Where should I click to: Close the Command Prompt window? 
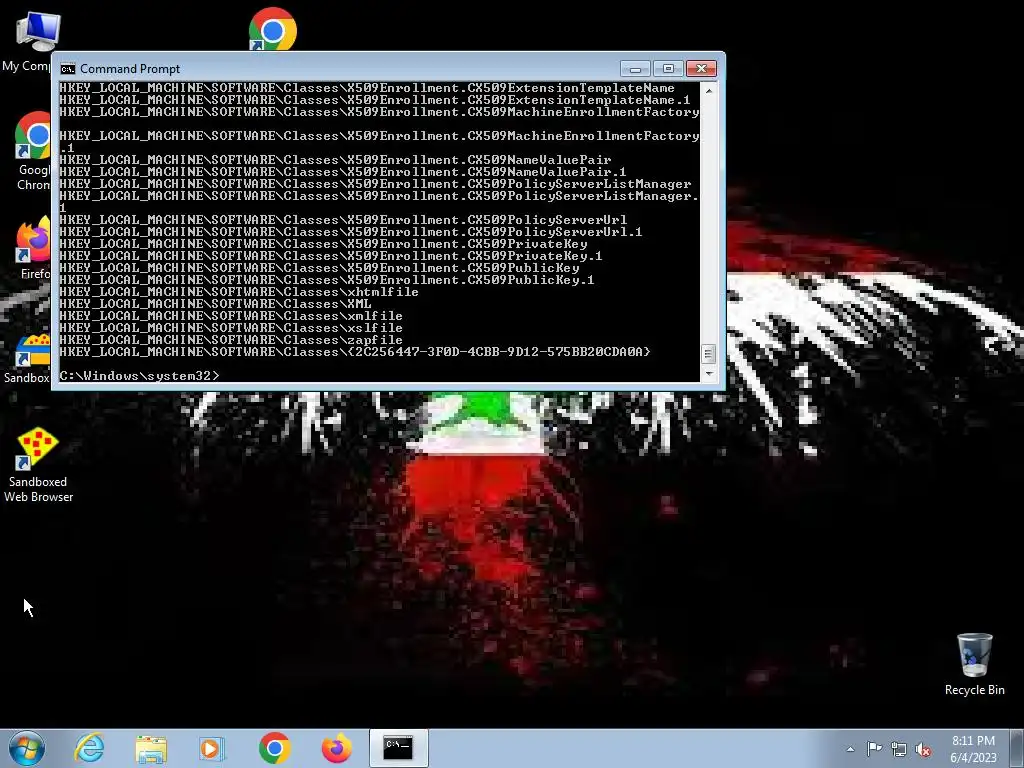pyautogui.click(x=701, y=69)
